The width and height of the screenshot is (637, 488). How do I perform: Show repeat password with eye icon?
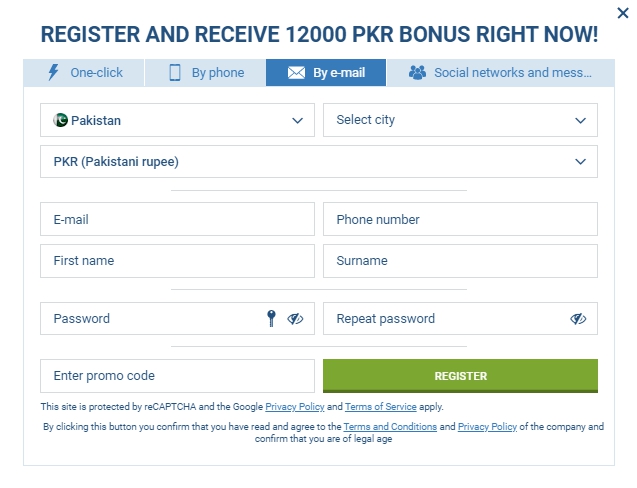point(578,319)
